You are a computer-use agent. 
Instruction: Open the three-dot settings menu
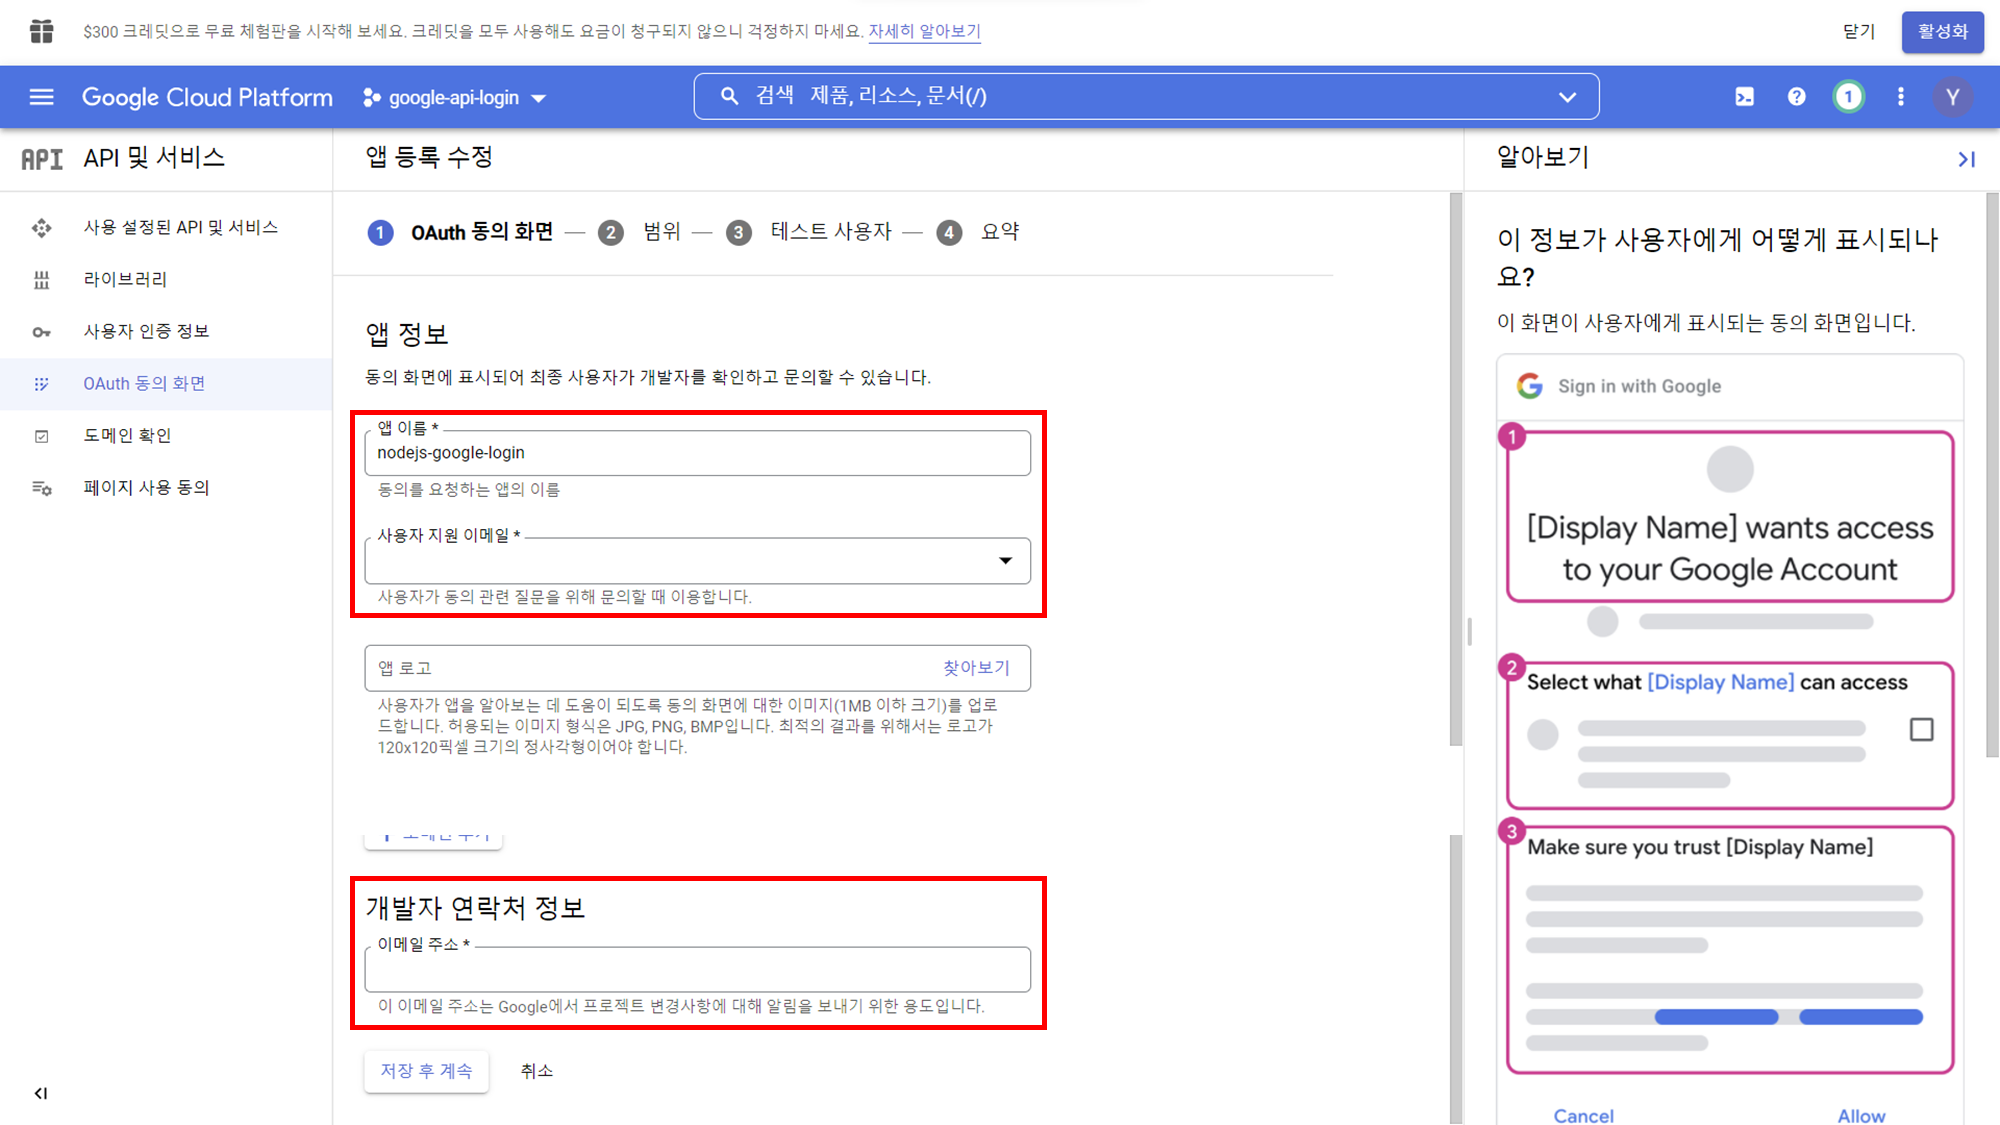[x=1900, y=97]
